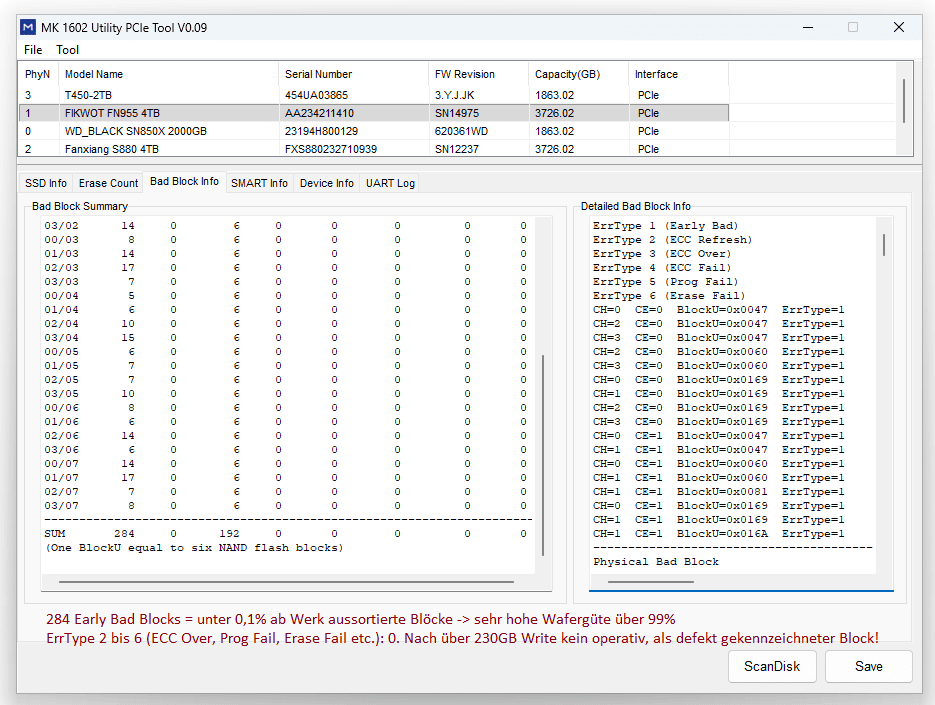Click serial number AA234211410
This screenshot has height=705, width=935.
[319, 113]
